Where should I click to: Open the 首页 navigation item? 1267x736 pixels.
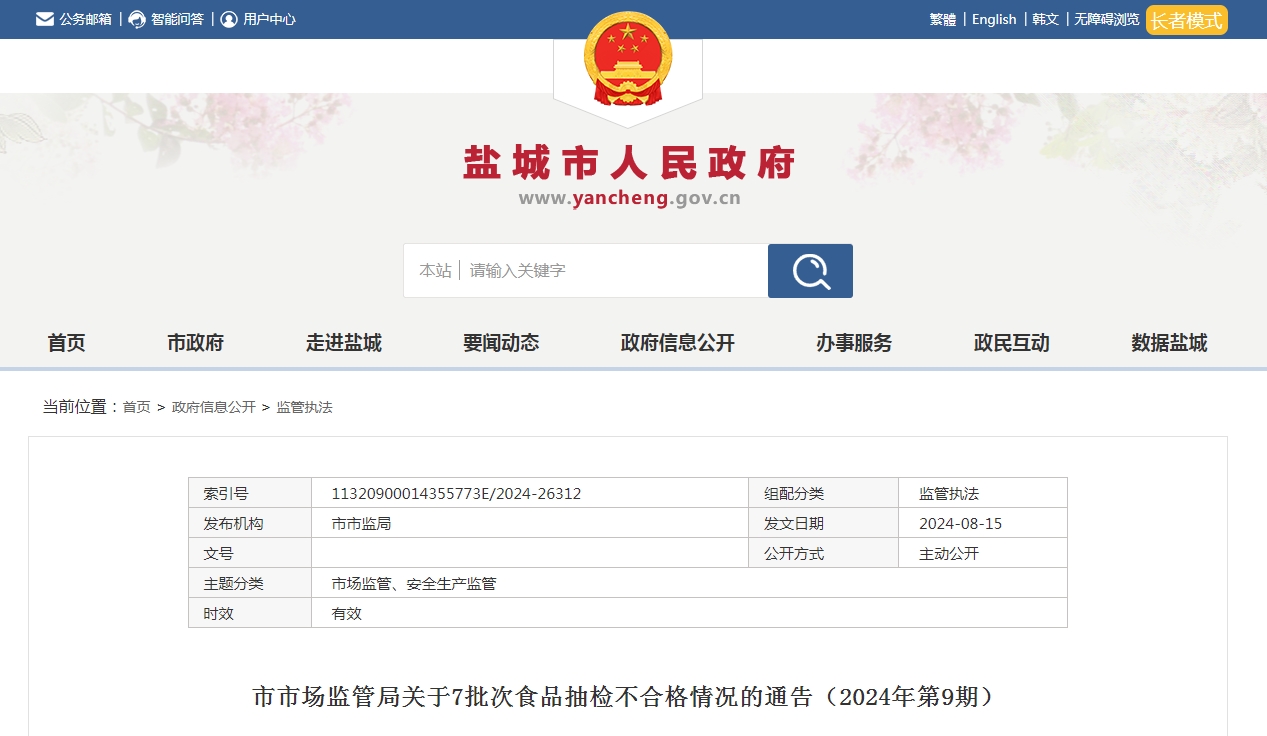[67, 343]
